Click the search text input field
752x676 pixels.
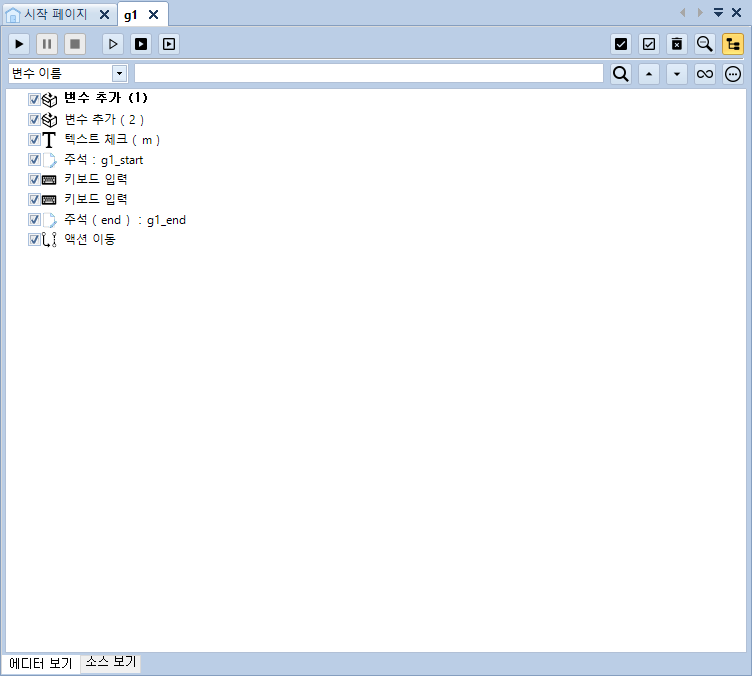pos(368,73)
